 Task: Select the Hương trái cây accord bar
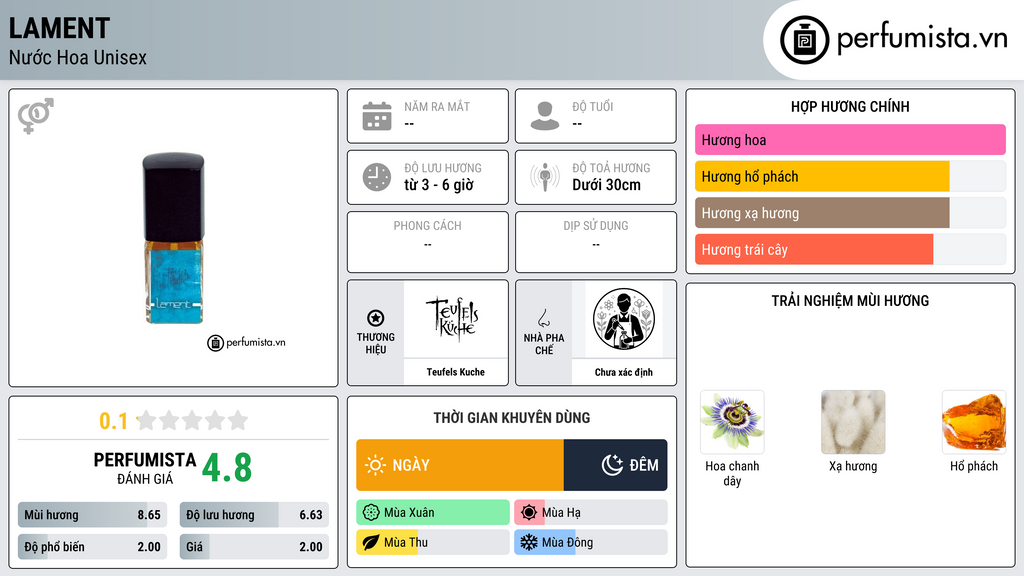pyautogui.click(x=850, y=249)
